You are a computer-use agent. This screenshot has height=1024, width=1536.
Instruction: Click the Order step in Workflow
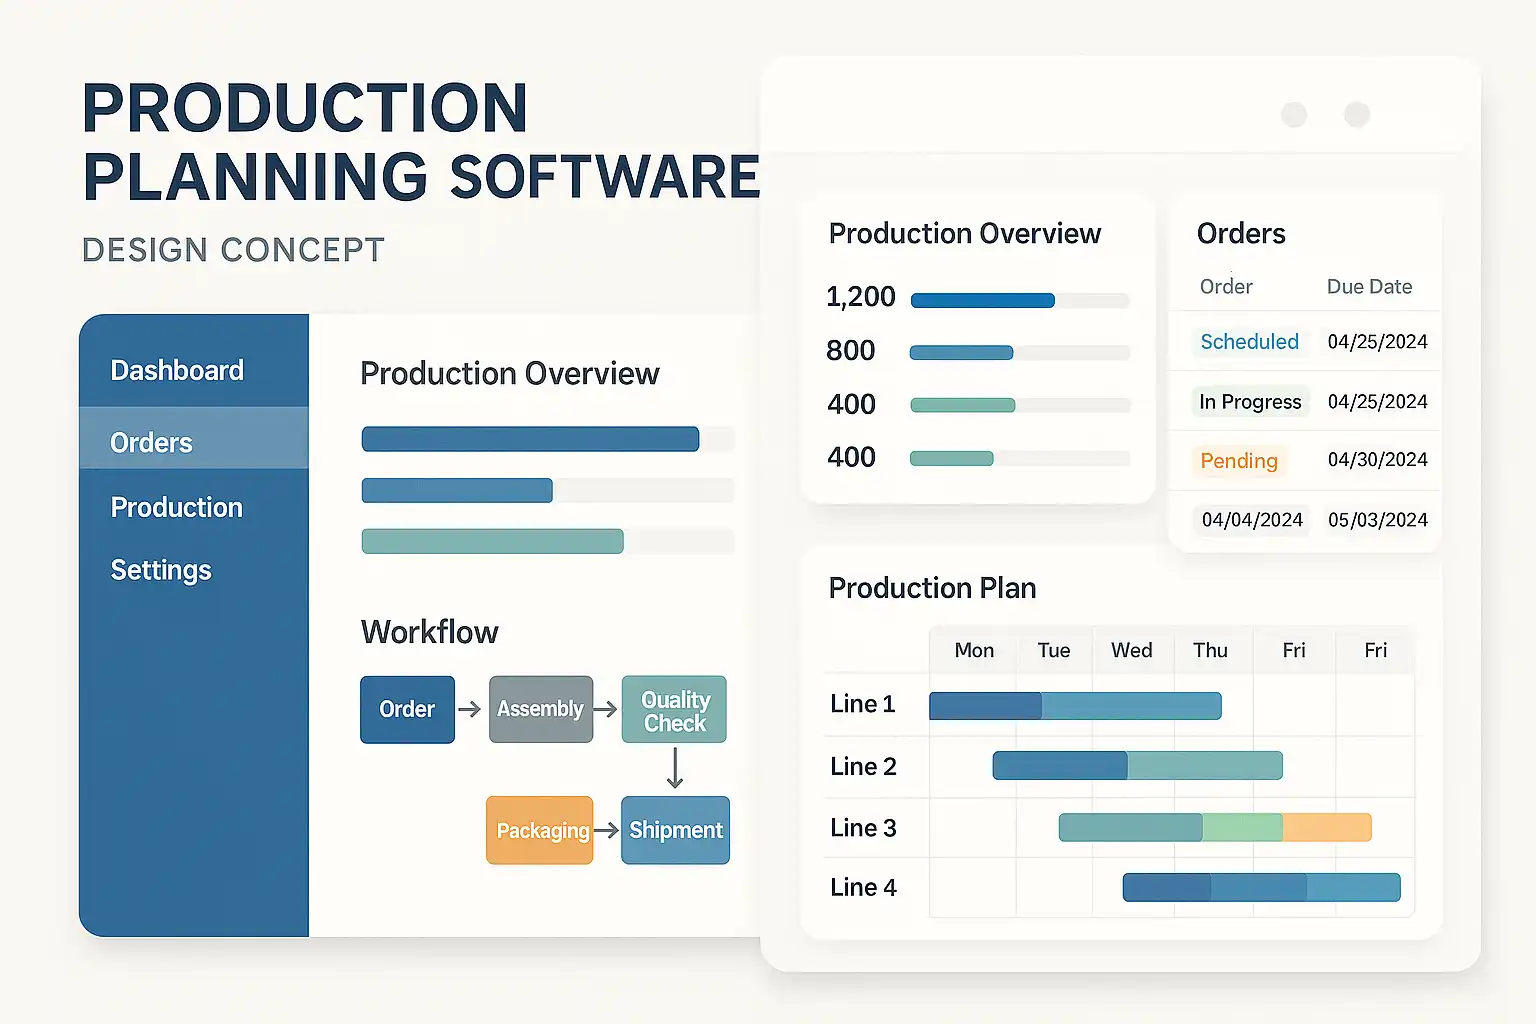tap(407, 709)
